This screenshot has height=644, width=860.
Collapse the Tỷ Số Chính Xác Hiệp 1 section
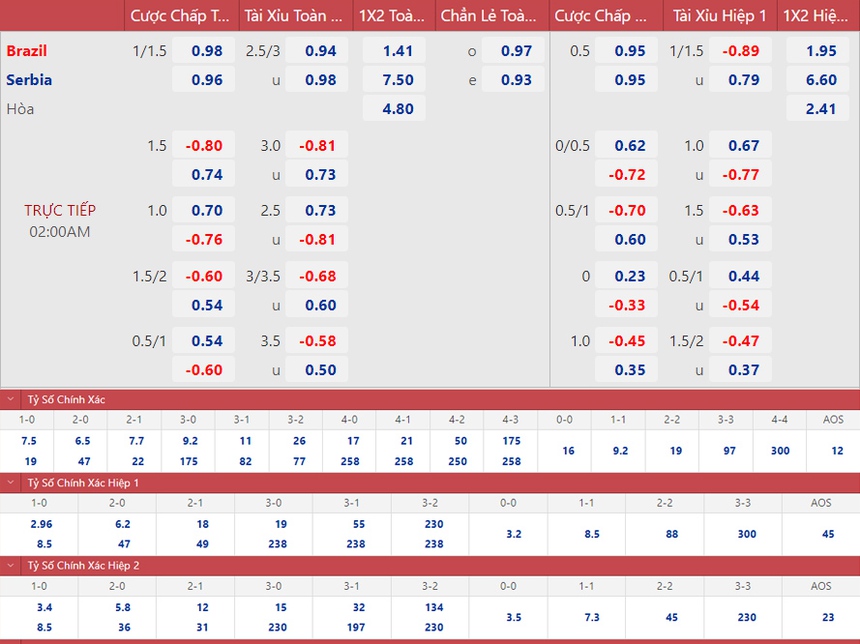click(11, 482)
